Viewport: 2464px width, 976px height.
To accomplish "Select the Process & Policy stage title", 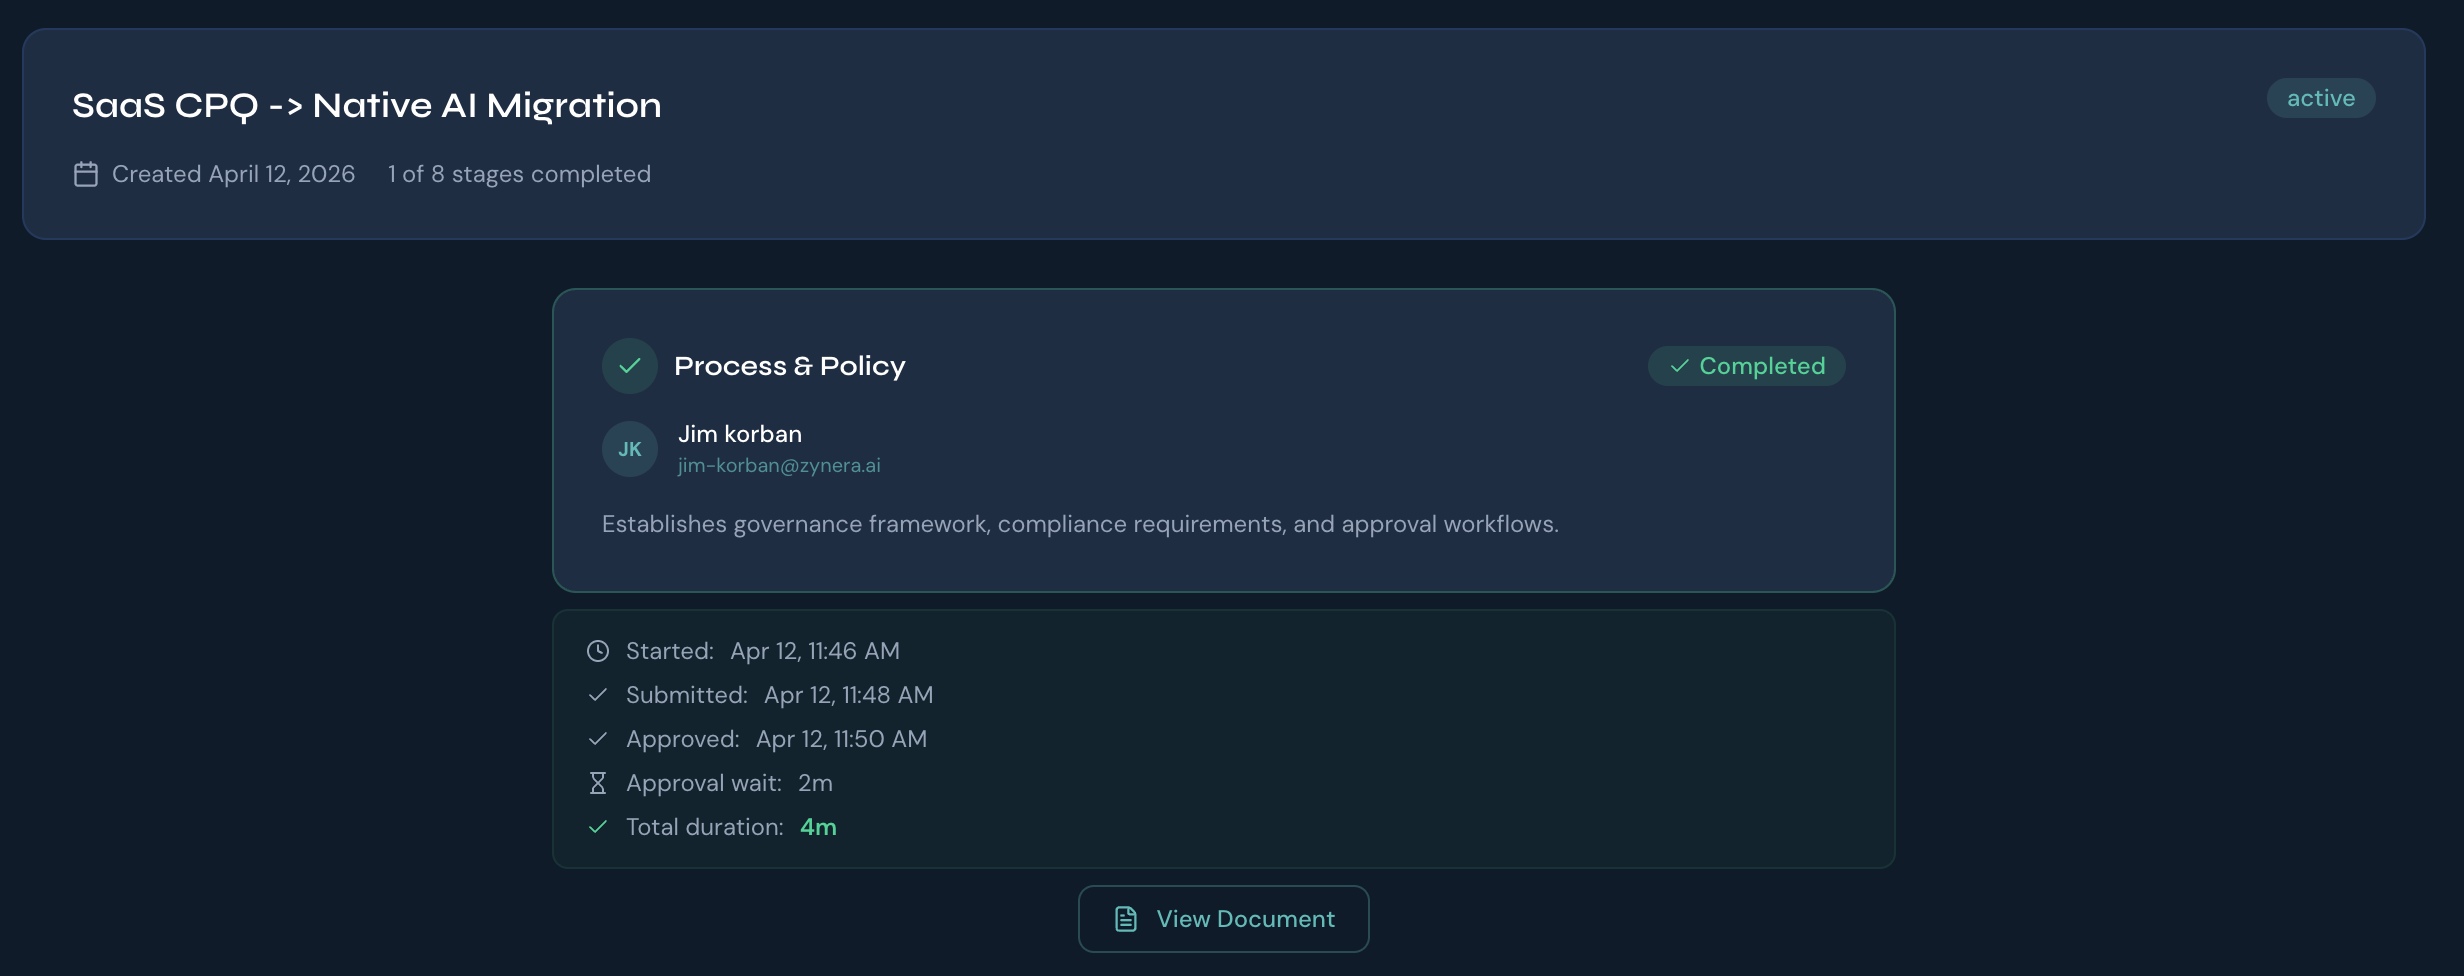I will tap(790, 366).
